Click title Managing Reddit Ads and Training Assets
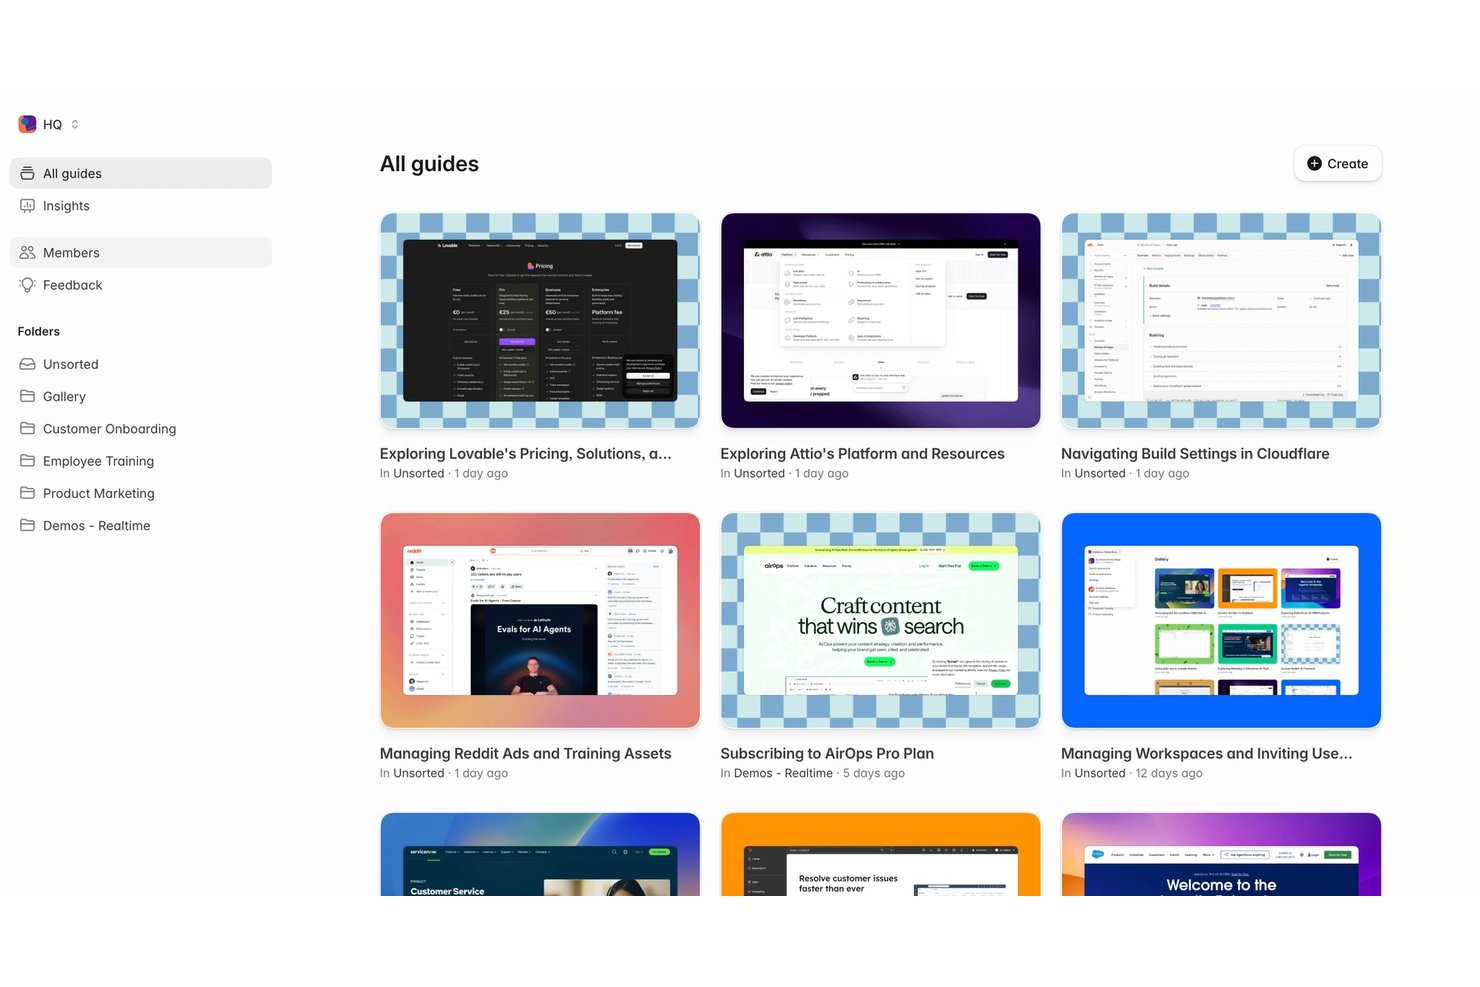The height and width of the screenshot is (987, 1480). pos(525,753)
